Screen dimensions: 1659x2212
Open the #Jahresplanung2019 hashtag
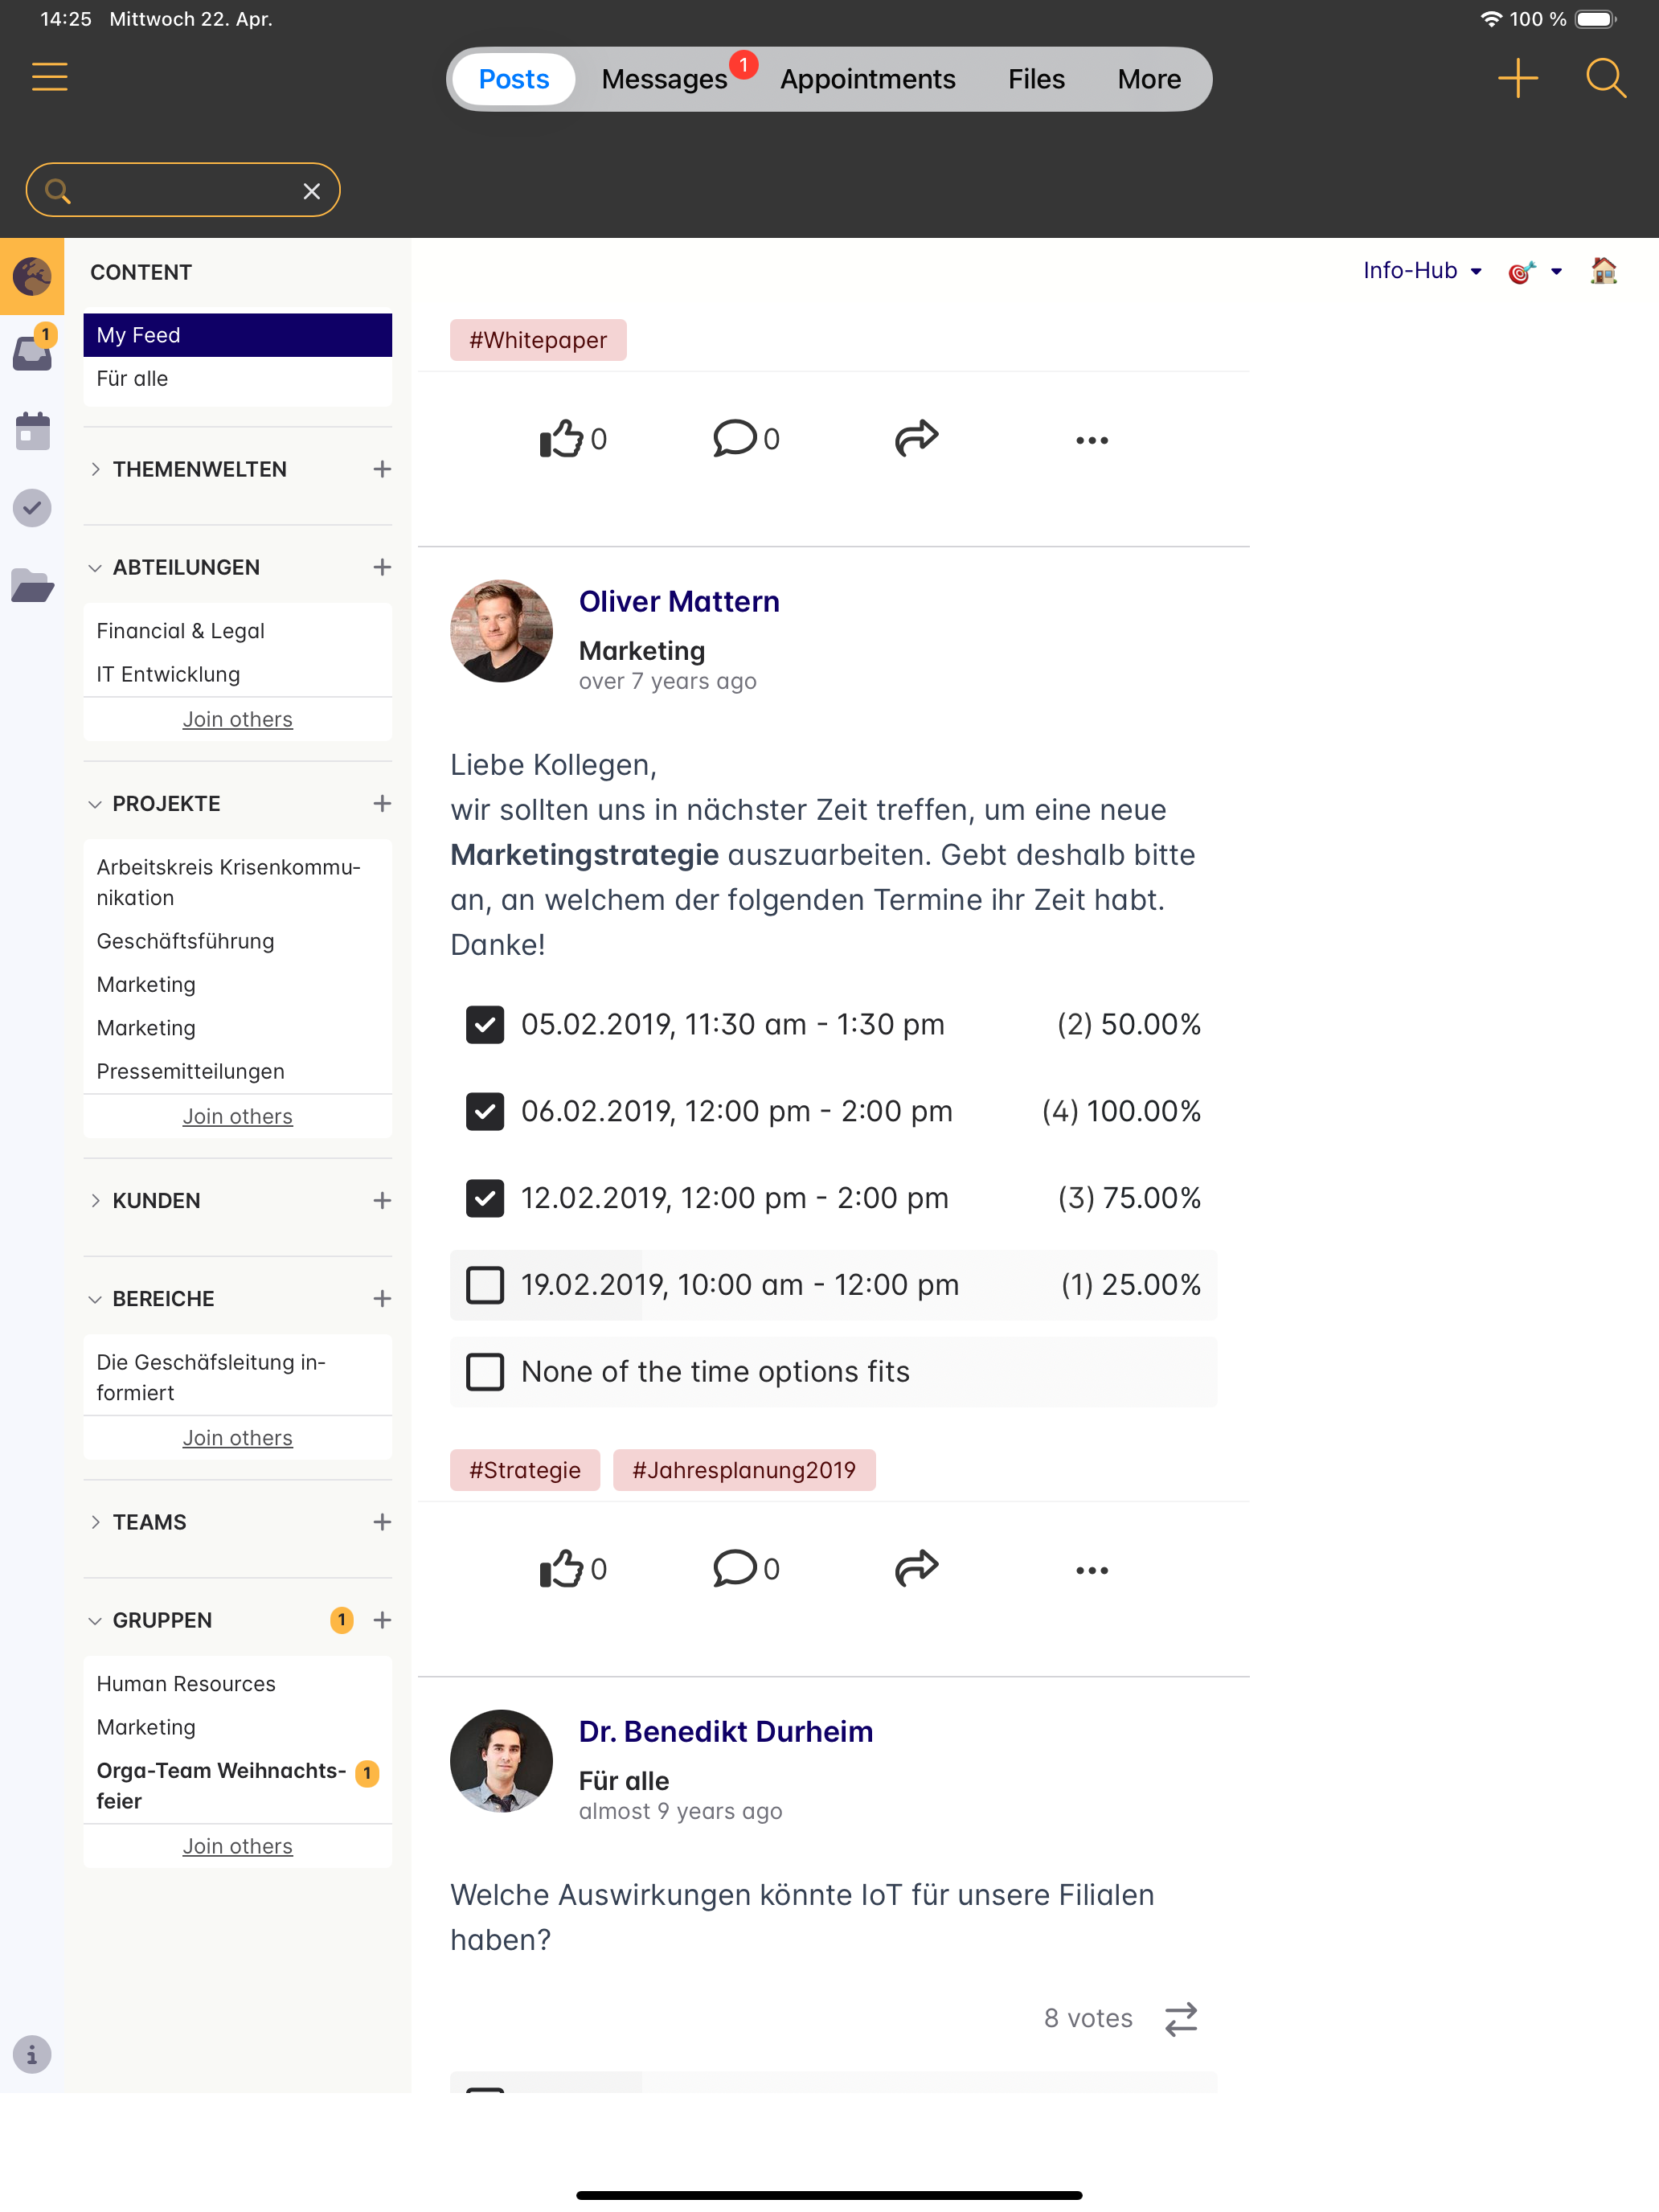(744, 1471)
